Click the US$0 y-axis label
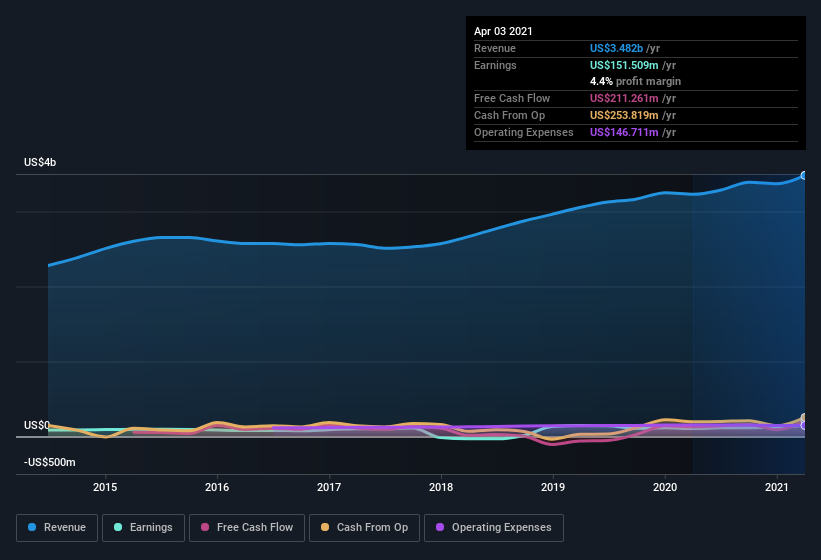Screen dimensions: 821x560 click(x=37, y=425)
